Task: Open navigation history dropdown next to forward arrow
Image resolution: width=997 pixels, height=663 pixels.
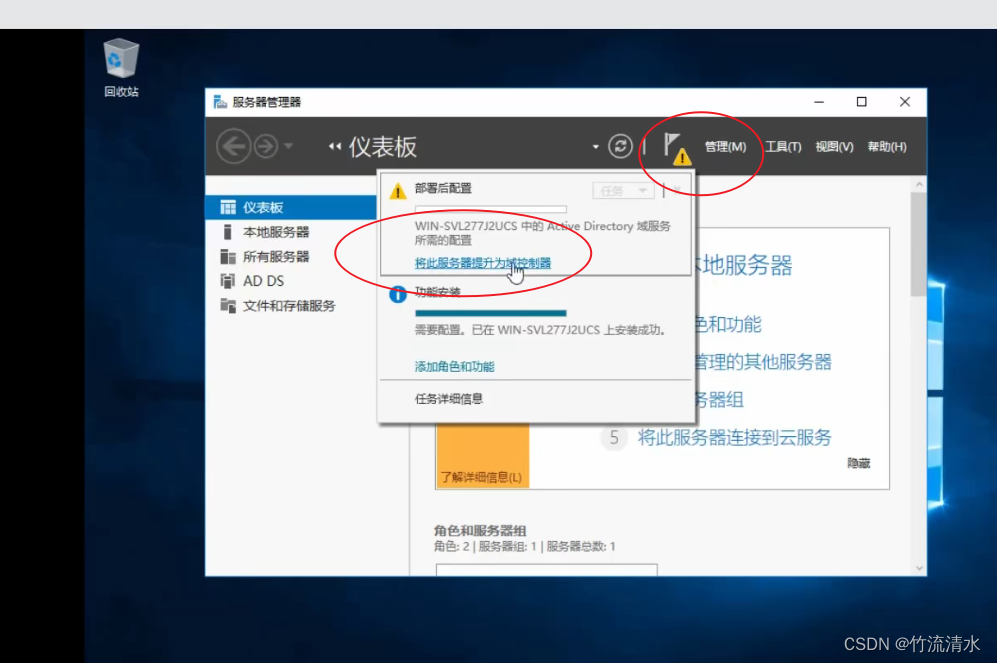Action: (289, 146)
